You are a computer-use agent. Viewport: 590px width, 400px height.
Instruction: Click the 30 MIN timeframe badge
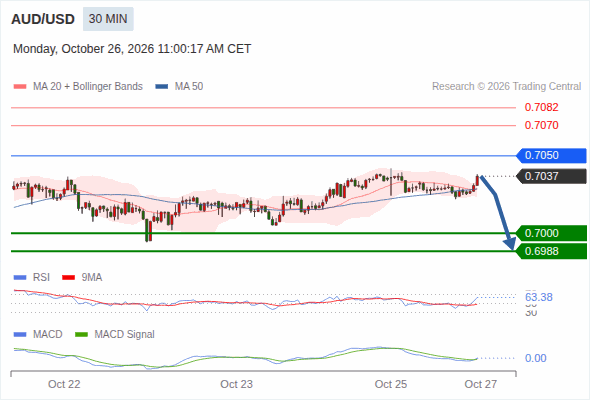click(108, 19)
